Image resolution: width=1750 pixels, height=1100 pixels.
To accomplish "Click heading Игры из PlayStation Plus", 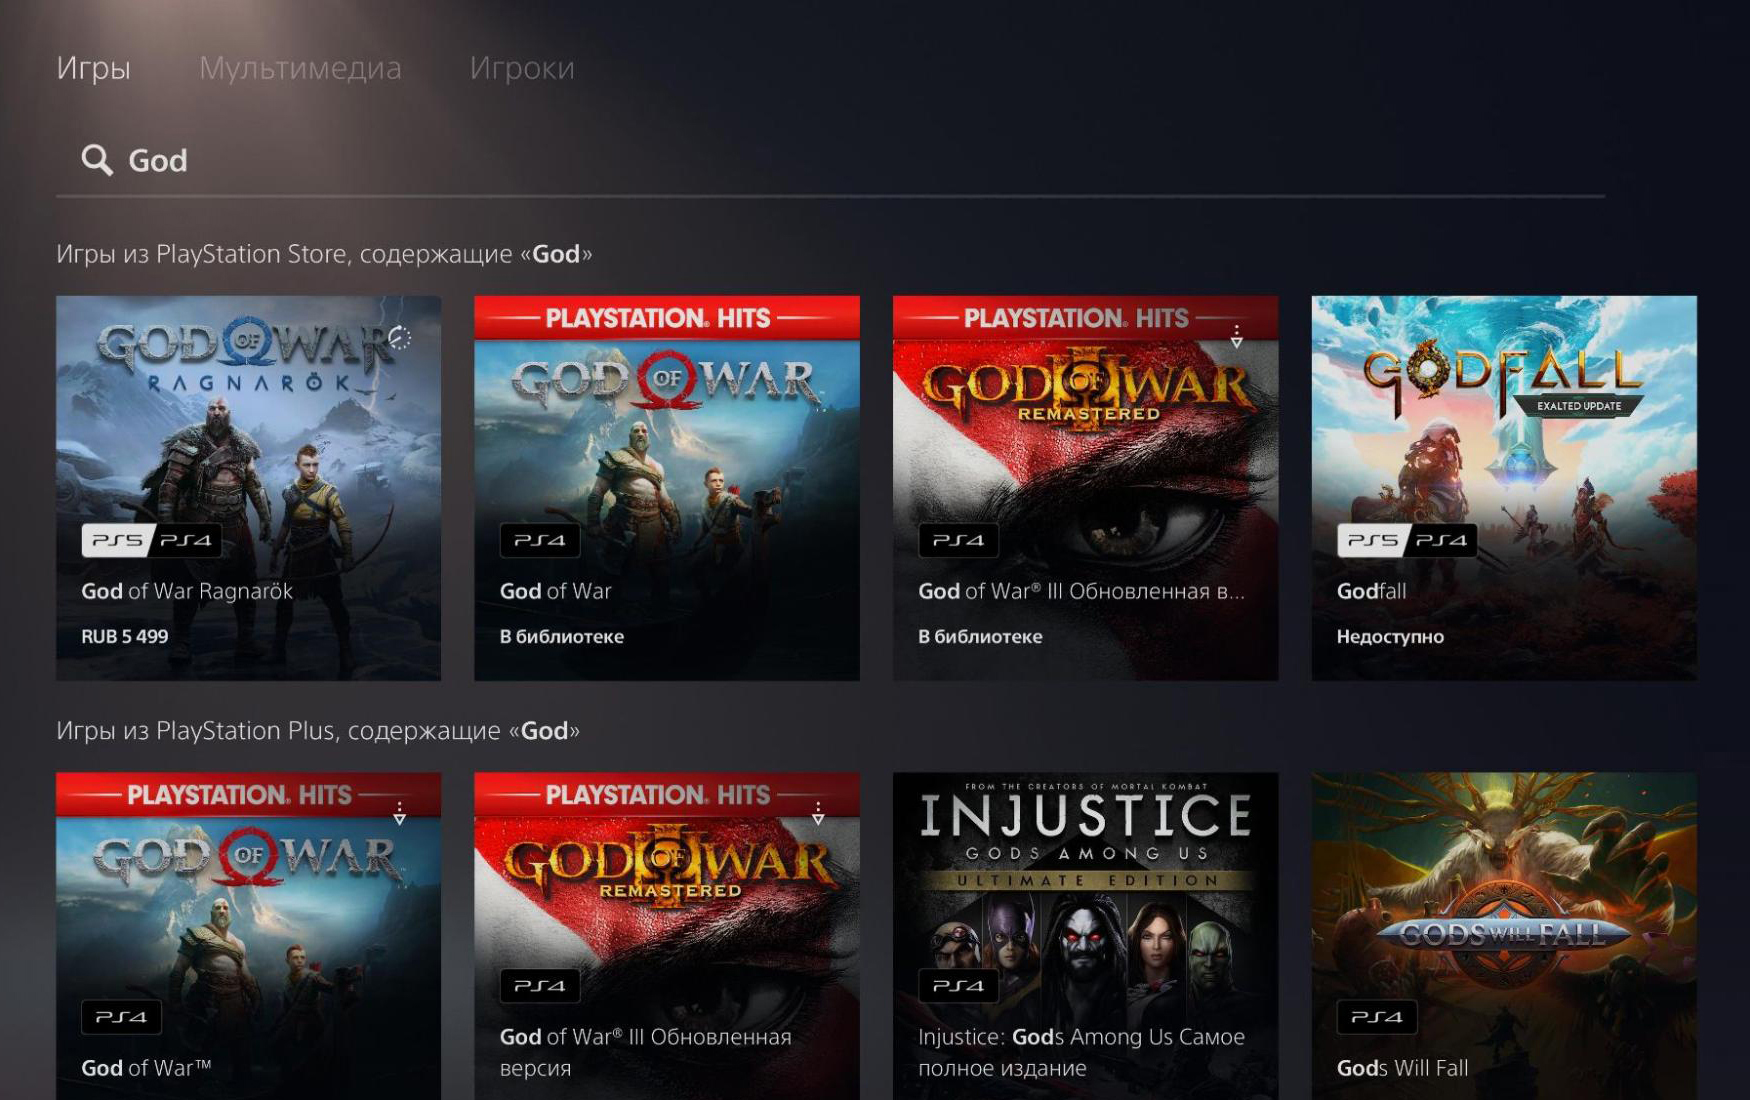I will tap(318, 731).
